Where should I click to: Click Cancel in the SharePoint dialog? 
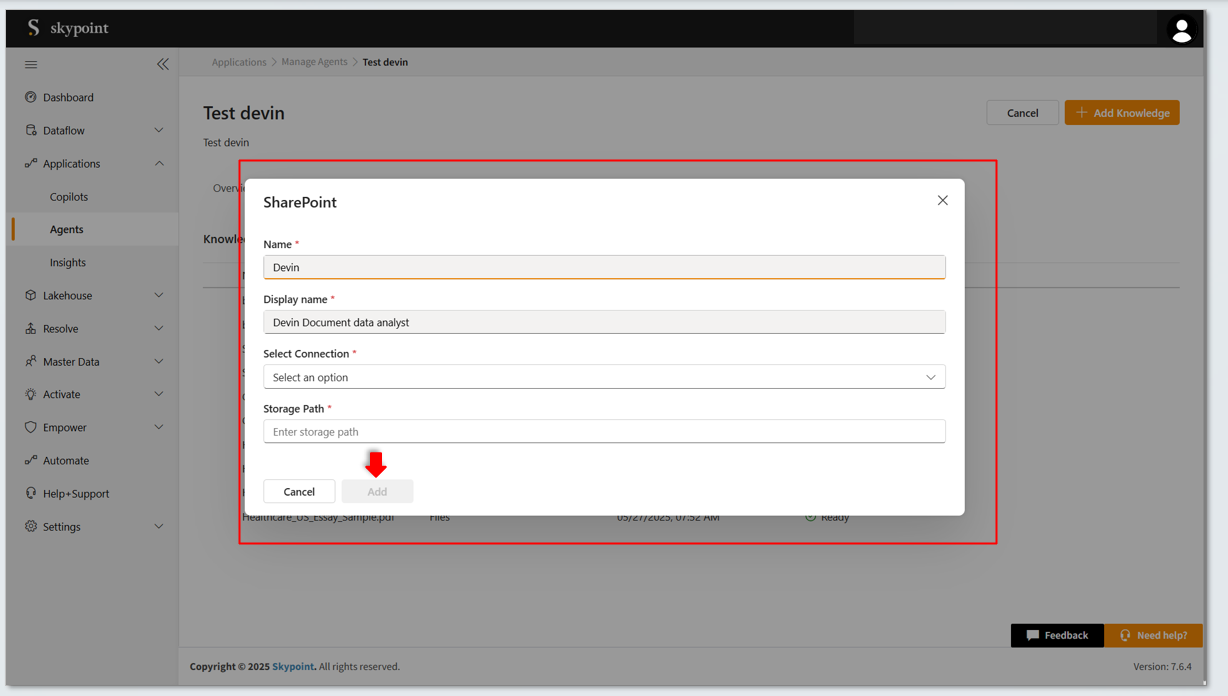[299, 491]
